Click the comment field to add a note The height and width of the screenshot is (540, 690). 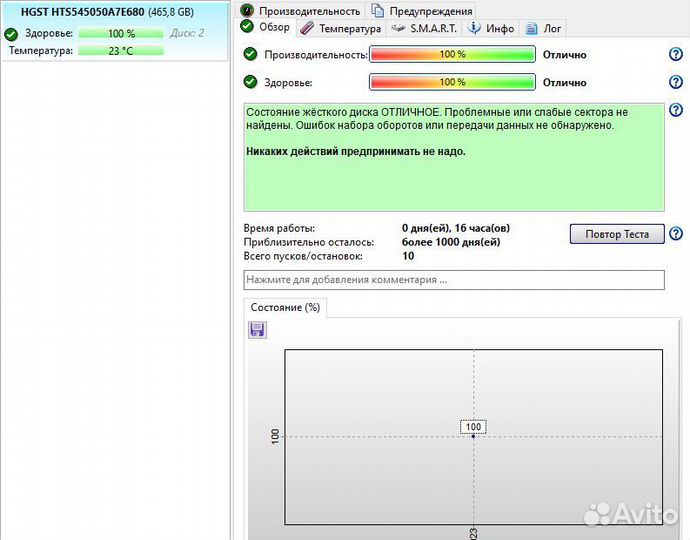(x=454, y=280)
